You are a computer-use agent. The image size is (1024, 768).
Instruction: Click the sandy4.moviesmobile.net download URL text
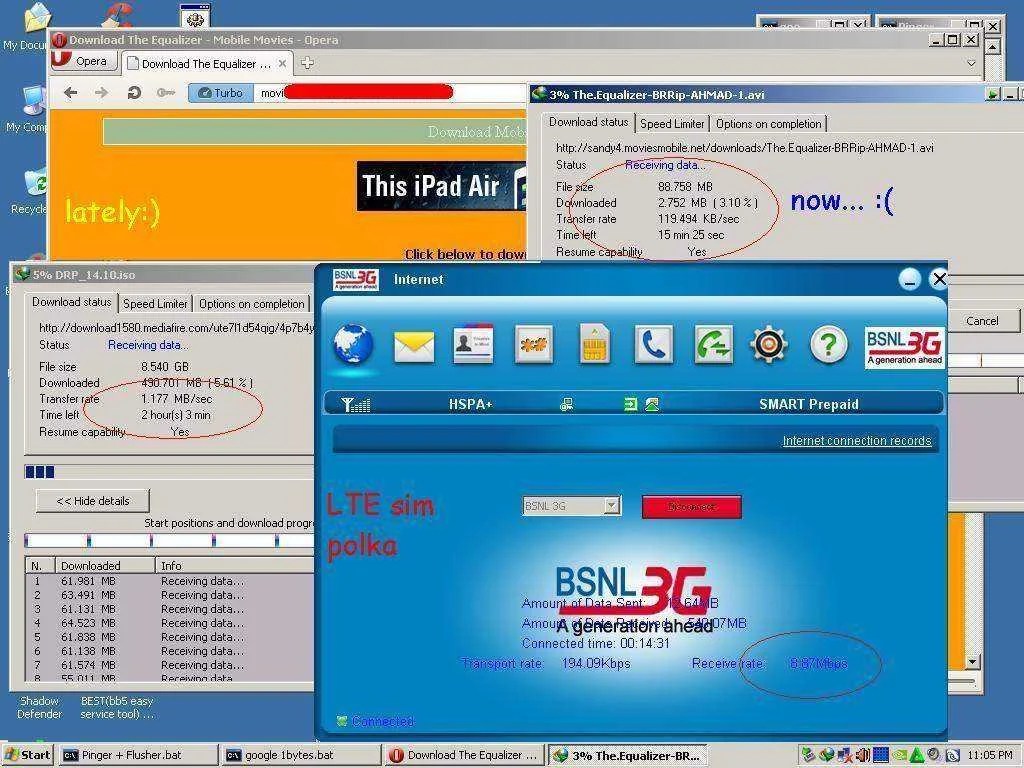(x=744, y=148)
